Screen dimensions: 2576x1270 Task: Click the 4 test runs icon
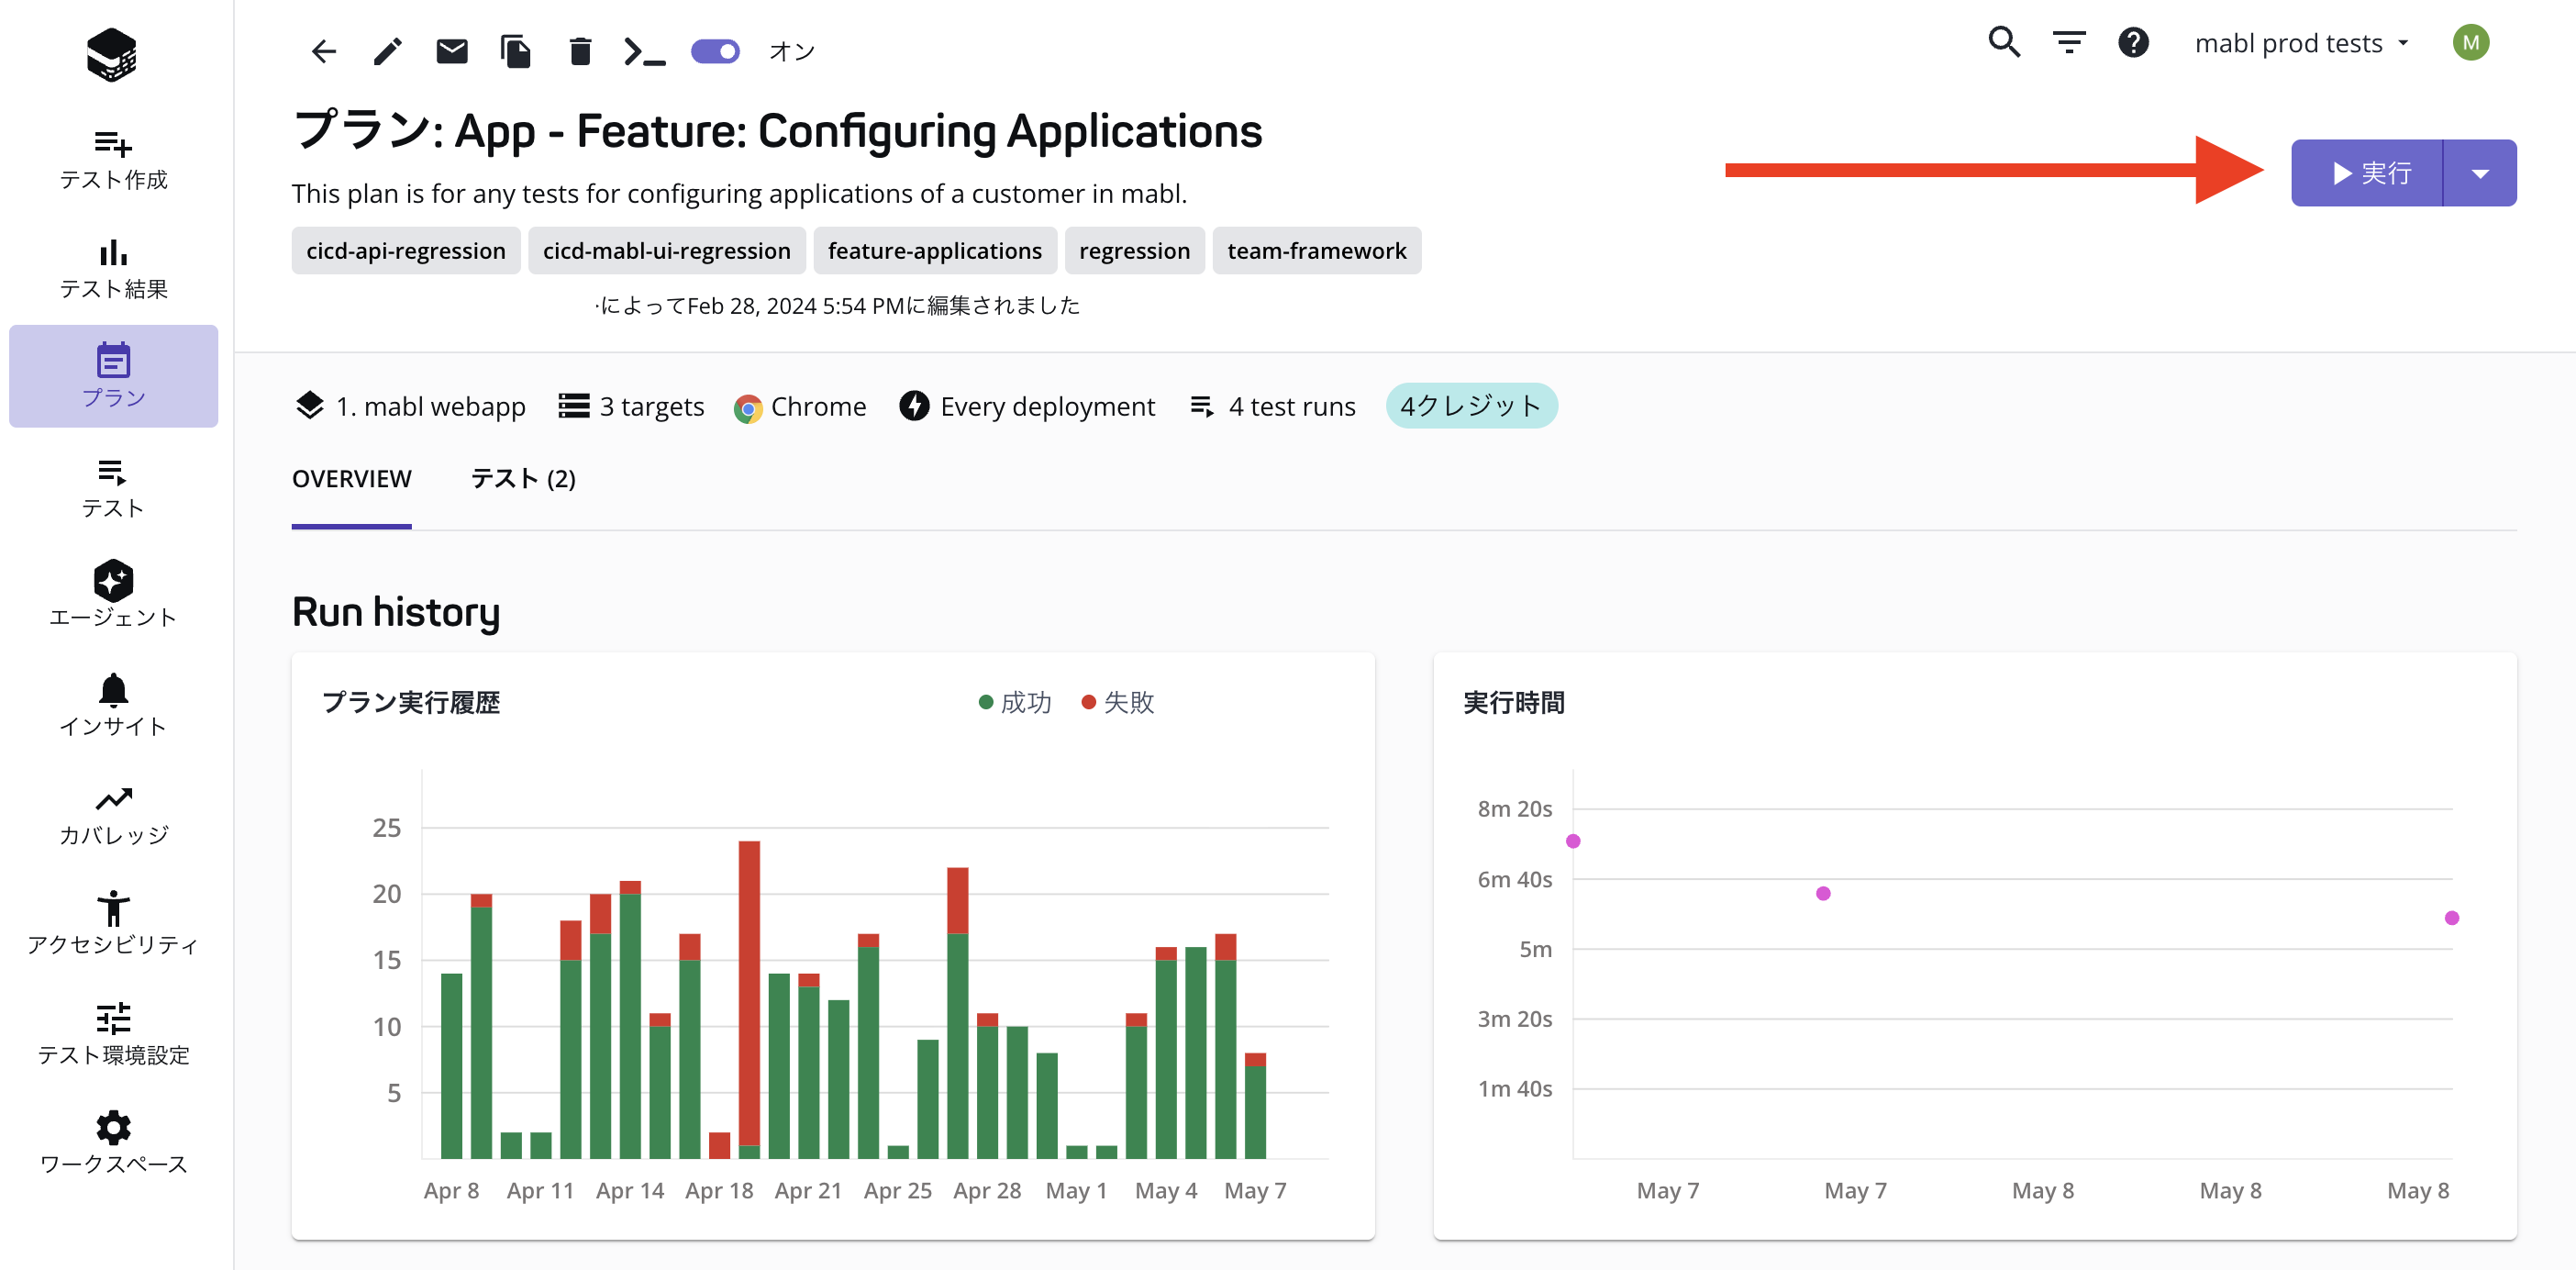[x=1202, y=406]
